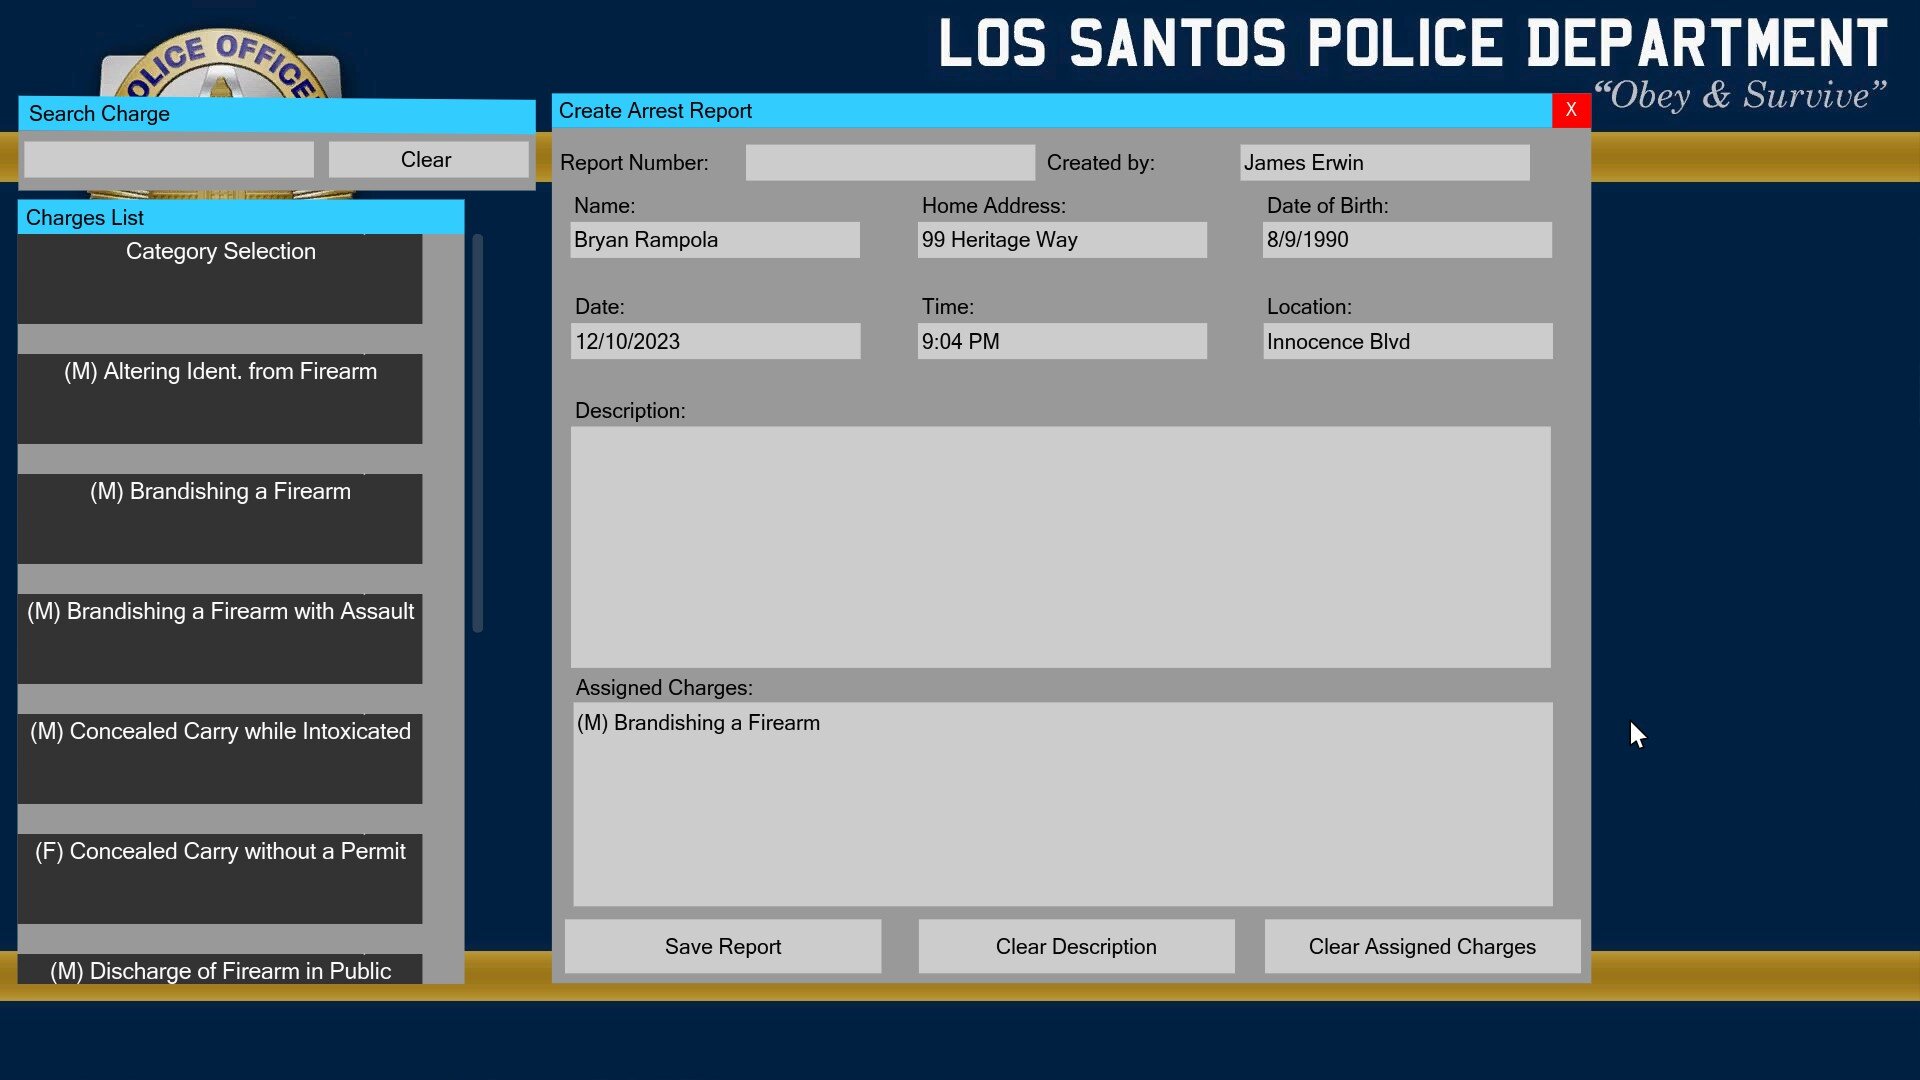The height and width of the screenshot is (1080, 1920).
Task: Click the Save Report button
Action: 722,946
